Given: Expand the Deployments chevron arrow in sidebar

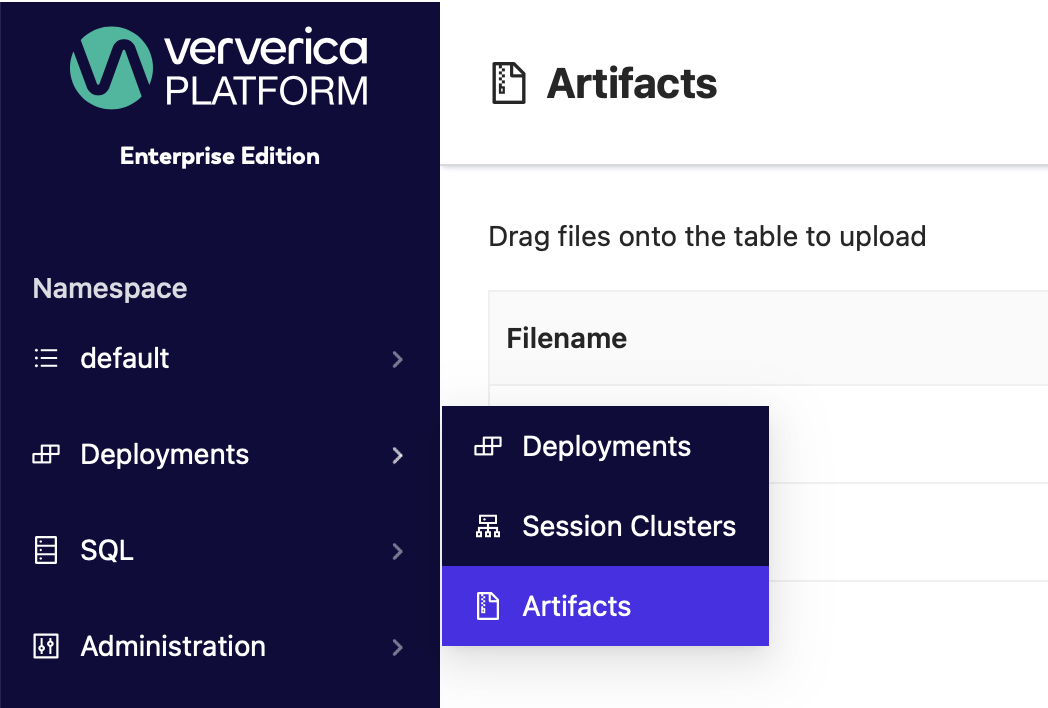Looking at the screenshot, I should point(398,455).
